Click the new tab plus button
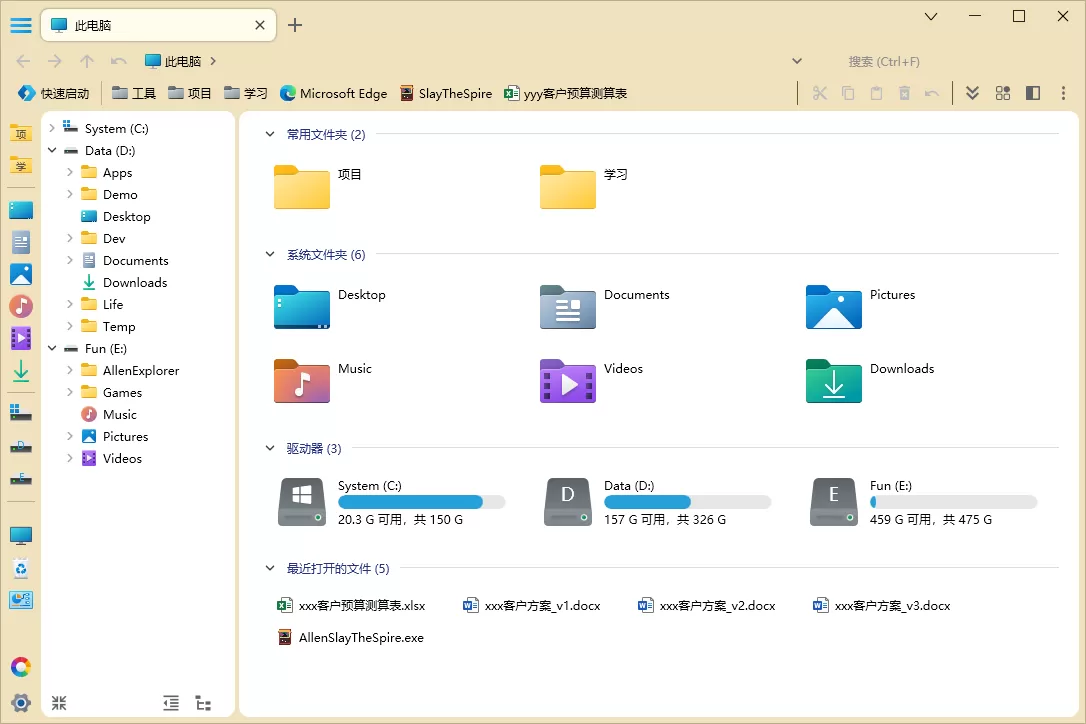The height and width of the screenshot is (724, 1086). tap(294, 25)
